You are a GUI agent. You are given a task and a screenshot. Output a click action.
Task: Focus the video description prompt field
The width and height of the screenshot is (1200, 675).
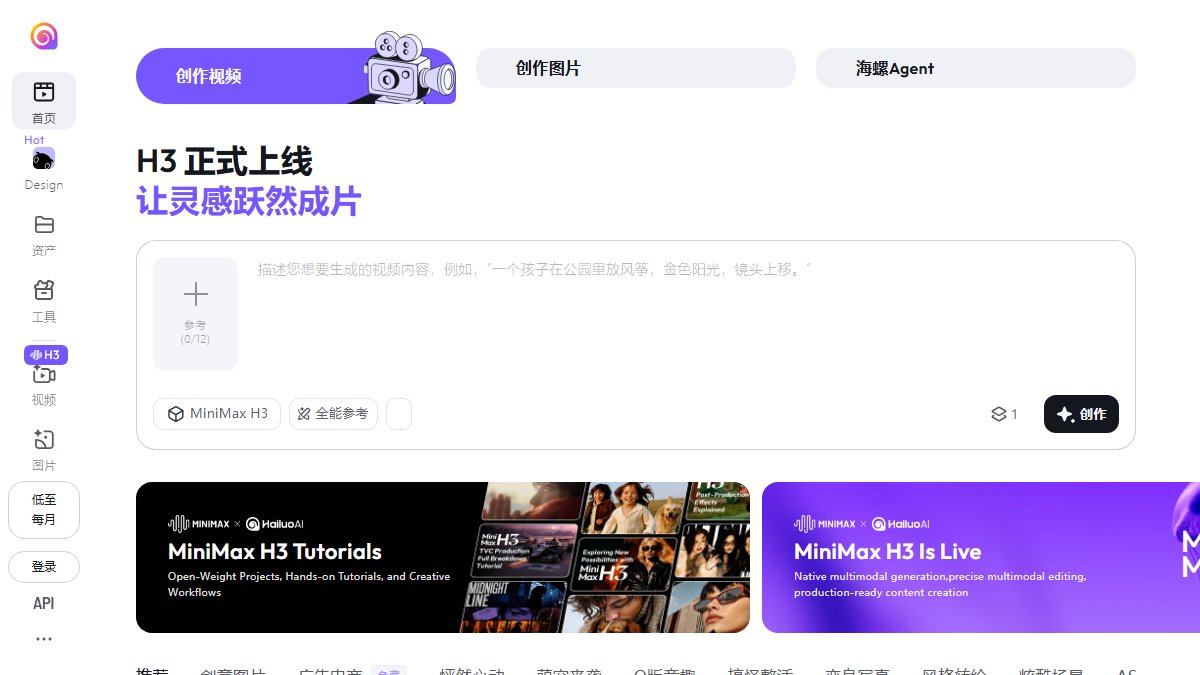686,315
